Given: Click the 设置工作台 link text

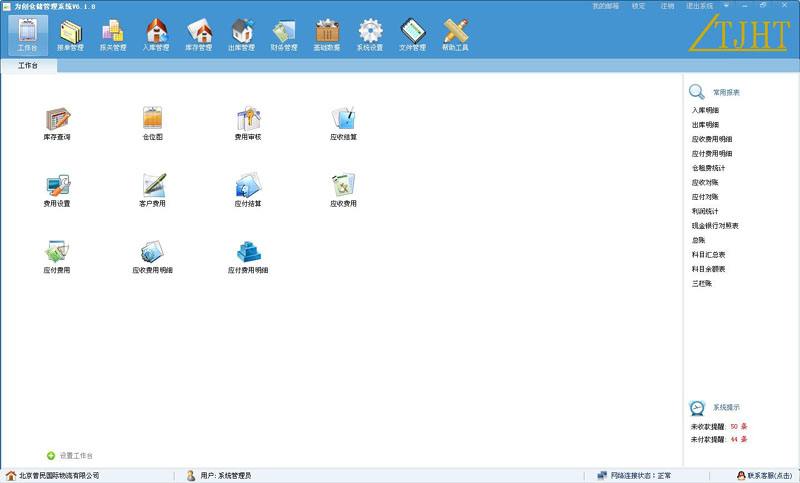Looking at the screenshot, I should [77, 455].
